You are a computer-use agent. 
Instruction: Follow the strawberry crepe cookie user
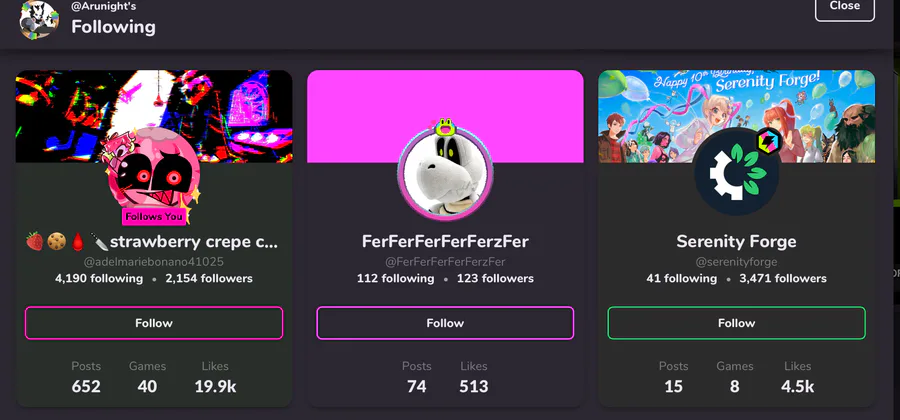[x=154, y=323]
